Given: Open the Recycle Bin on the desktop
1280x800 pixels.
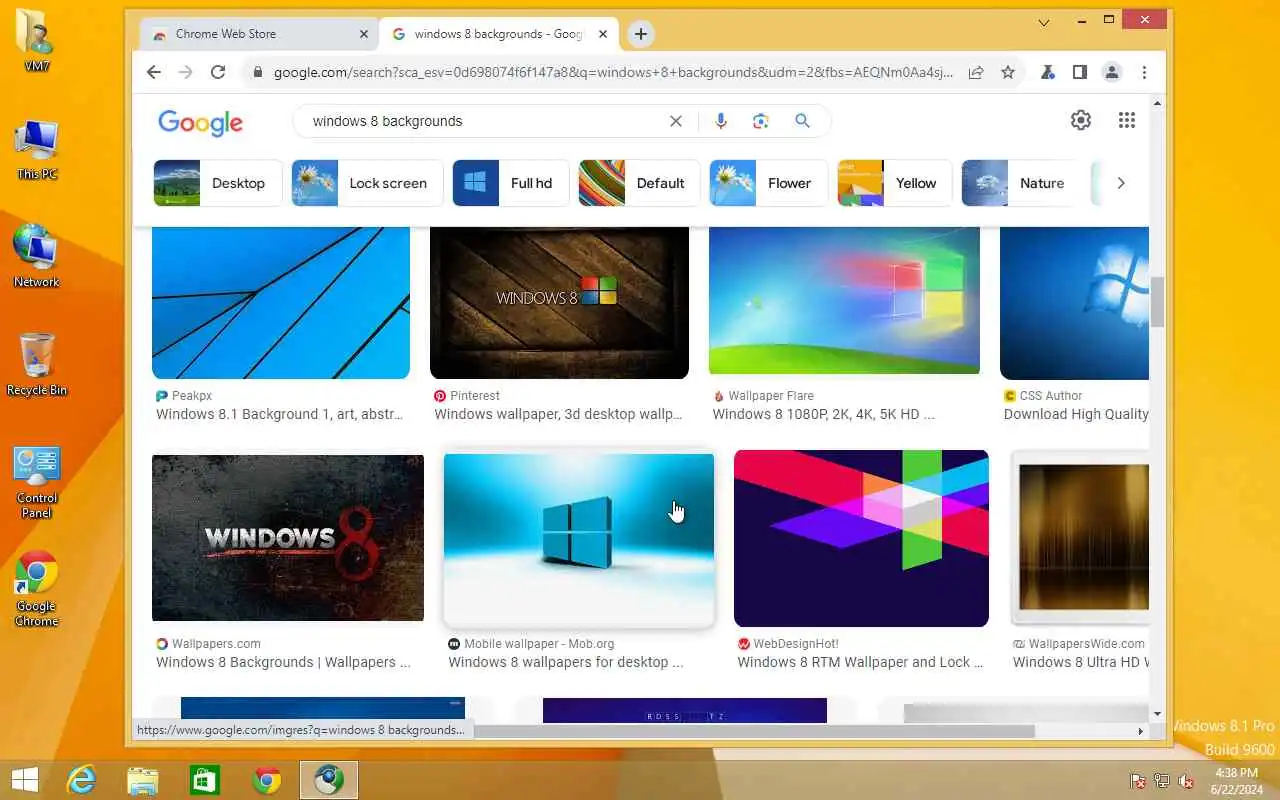Looking at the screenshot, I should [x=37, y=364].
